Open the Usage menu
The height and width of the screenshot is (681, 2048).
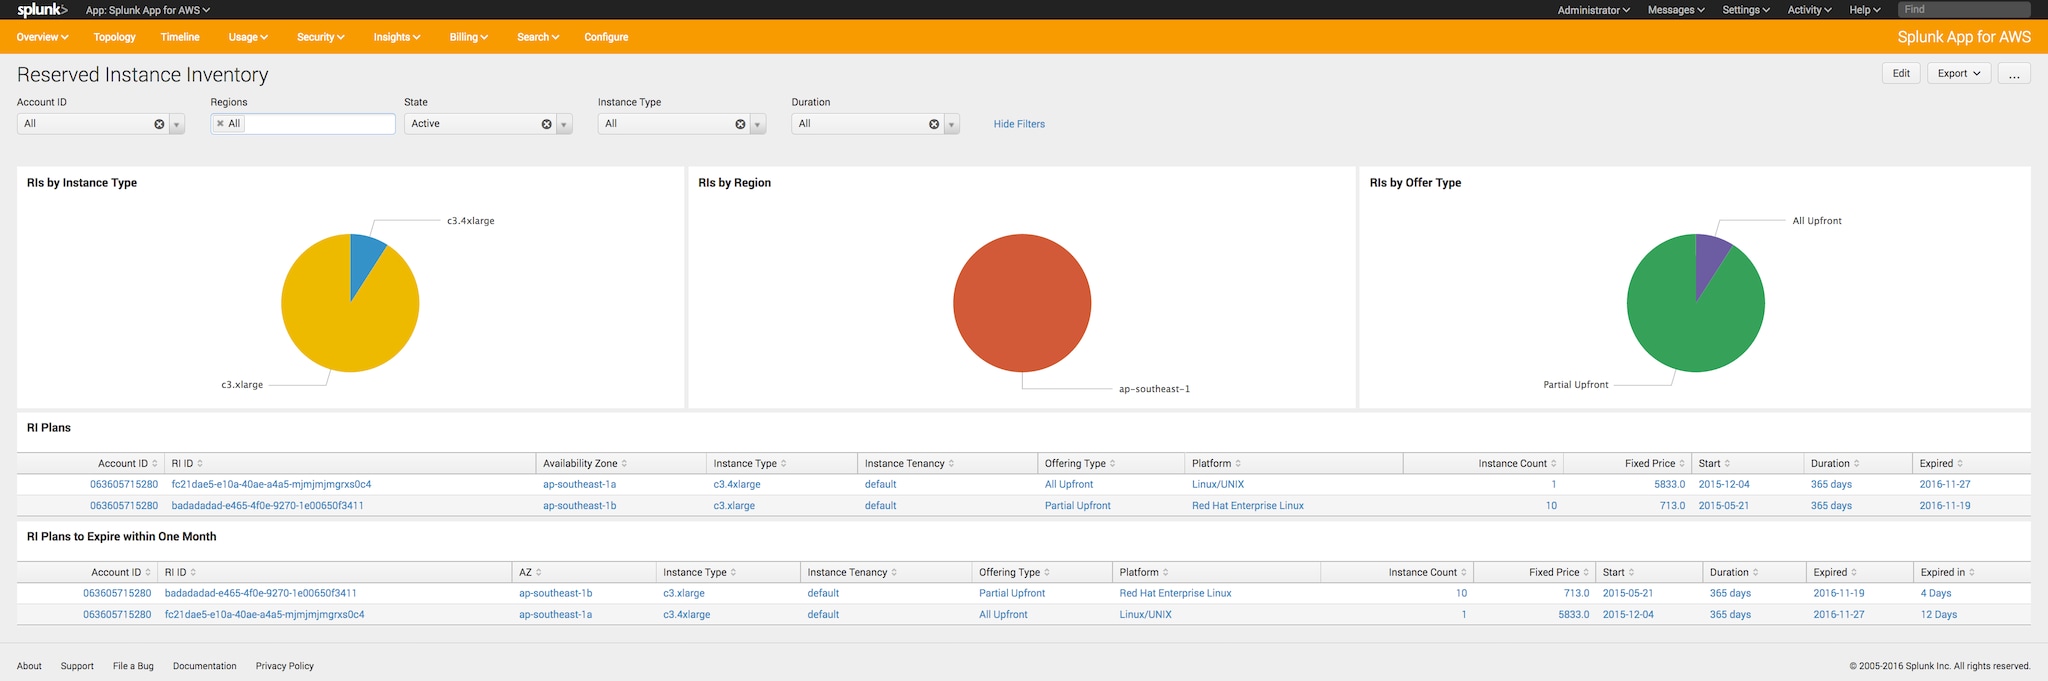click(248, 37)
